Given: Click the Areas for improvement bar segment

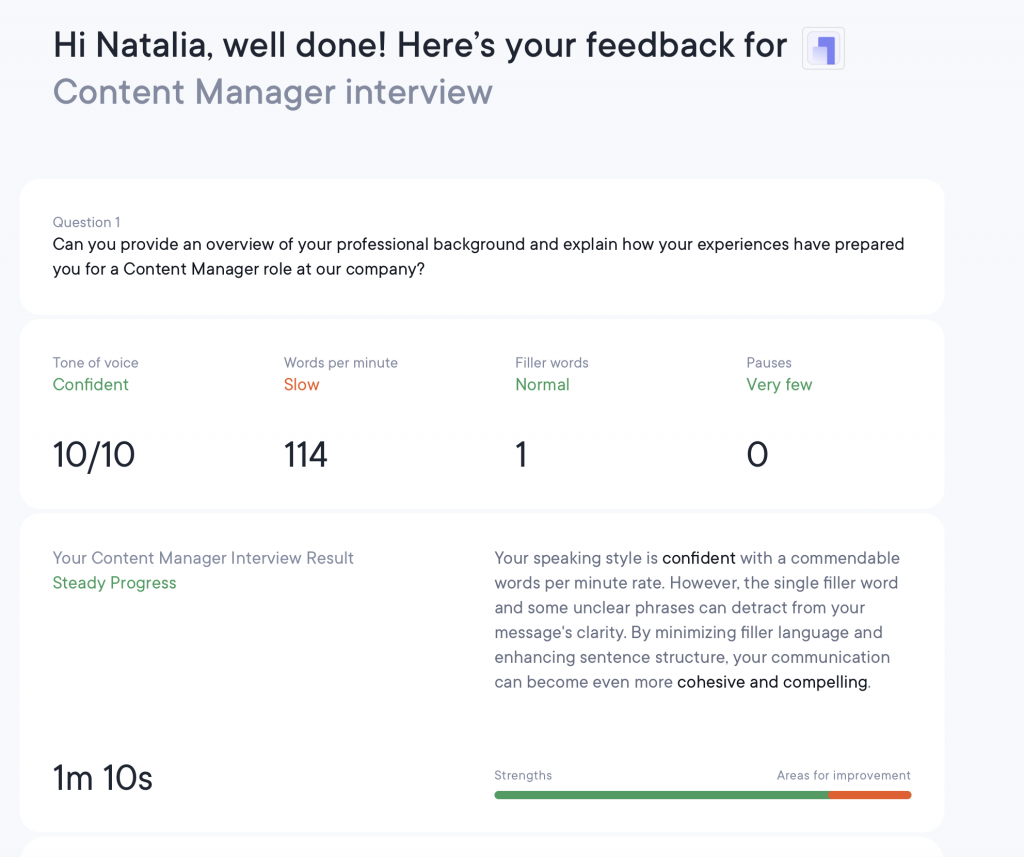Looking at the screenshot, I should (x=870, y=795).
